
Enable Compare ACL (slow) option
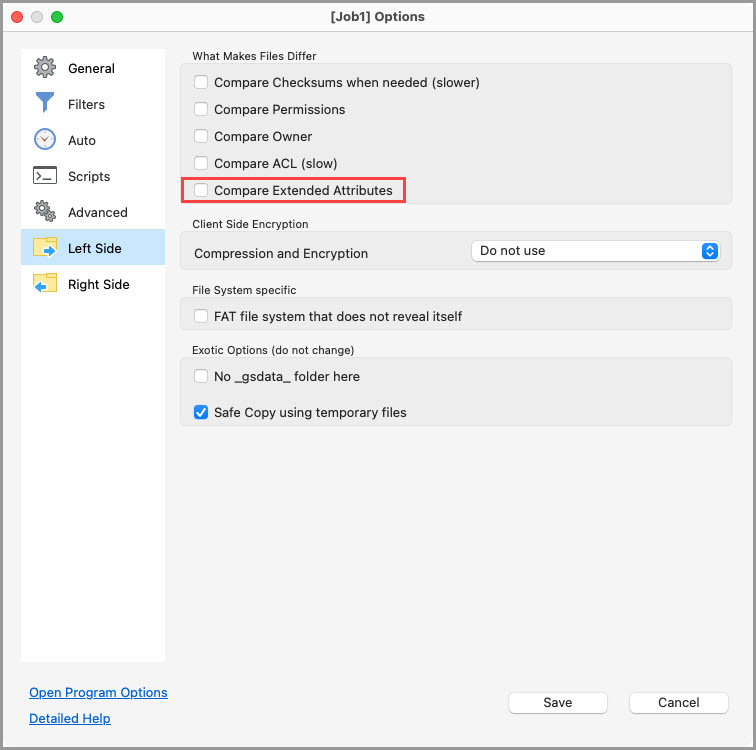[x=201, y=163]
